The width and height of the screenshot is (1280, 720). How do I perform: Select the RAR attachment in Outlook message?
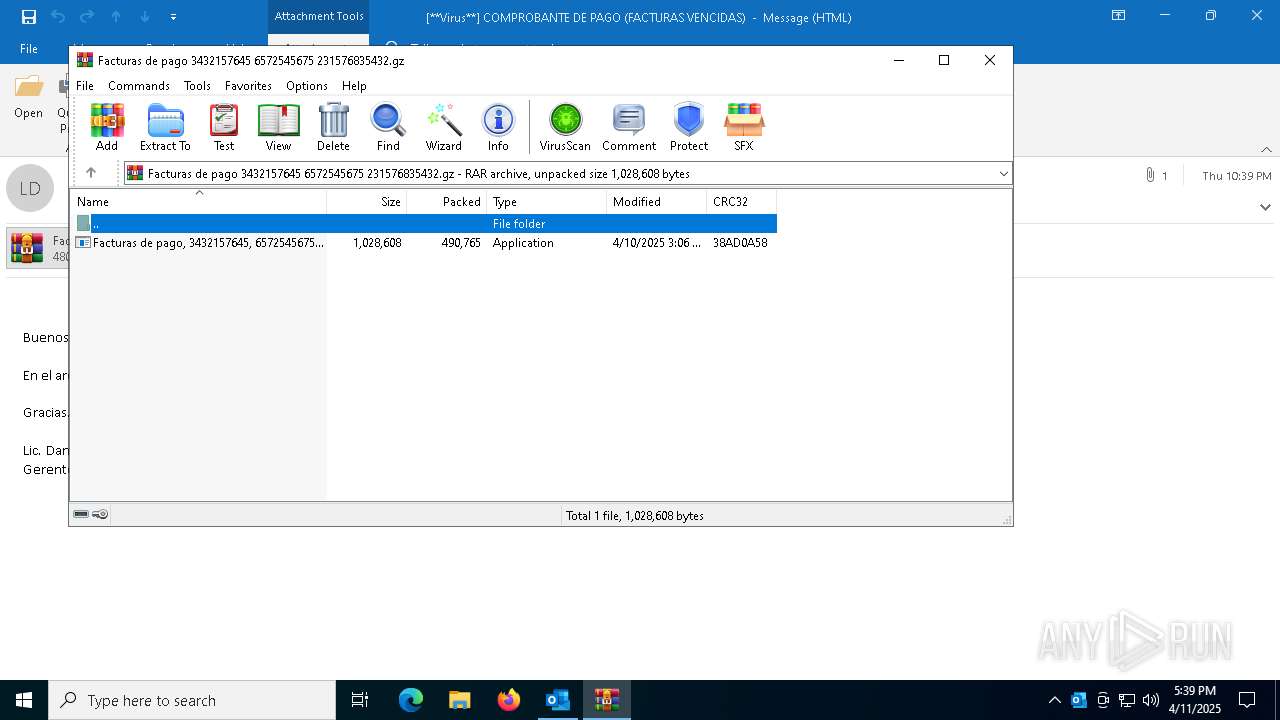click(38, 248)
